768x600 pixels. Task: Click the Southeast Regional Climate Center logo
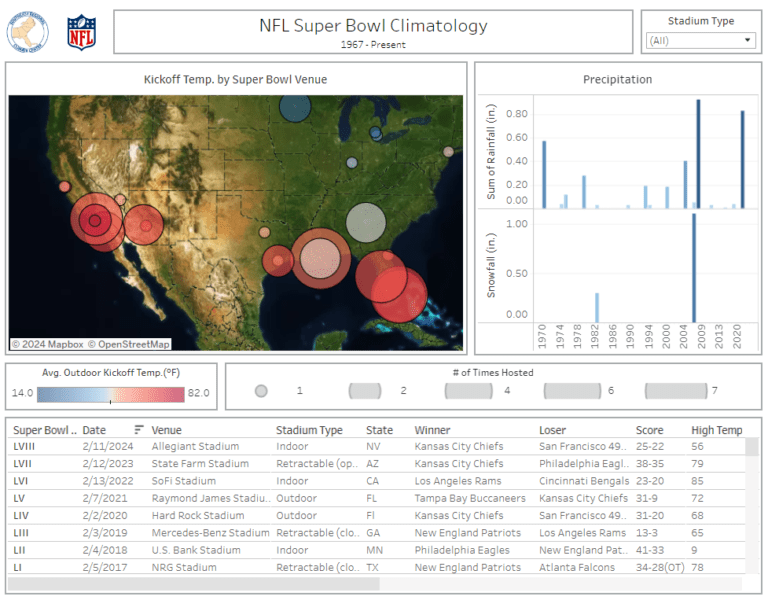27,32
